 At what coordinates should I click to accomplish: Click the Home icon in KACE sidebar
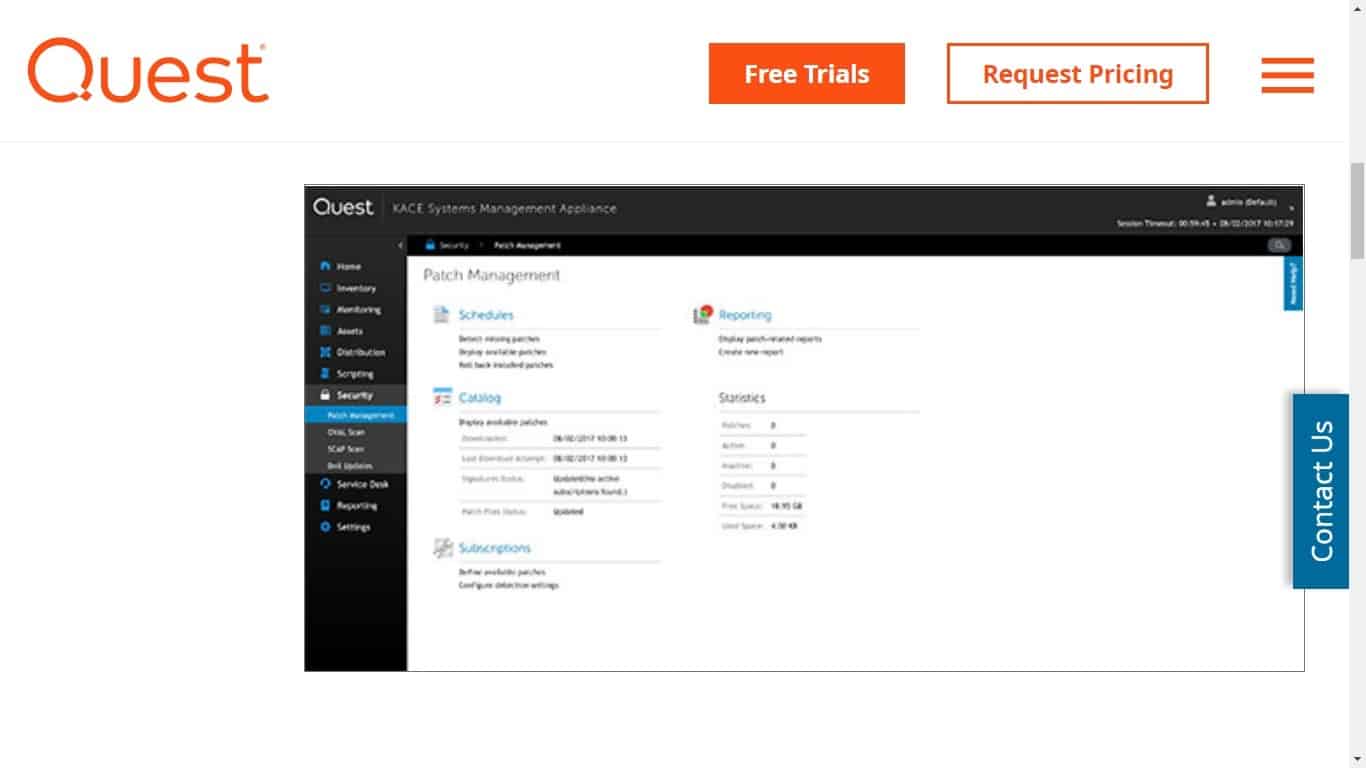[x=325, y=267]
